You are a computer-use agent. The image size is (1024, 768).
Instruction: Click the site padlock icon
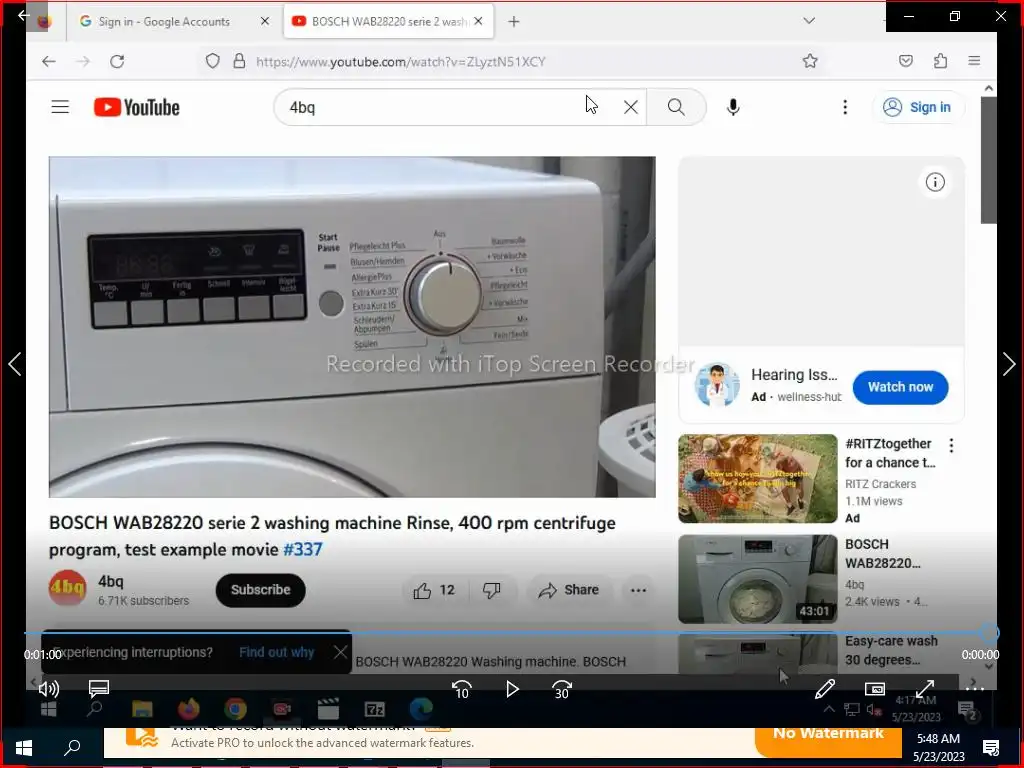pyautogui.click(x=239, y=61)
